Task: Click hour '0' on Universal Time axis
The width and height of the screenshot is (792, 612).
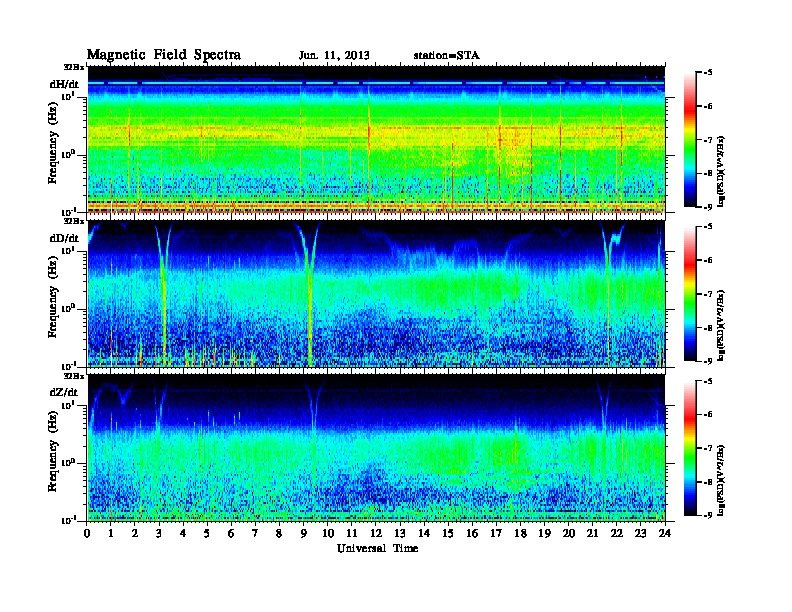Action: pos(87,533)
